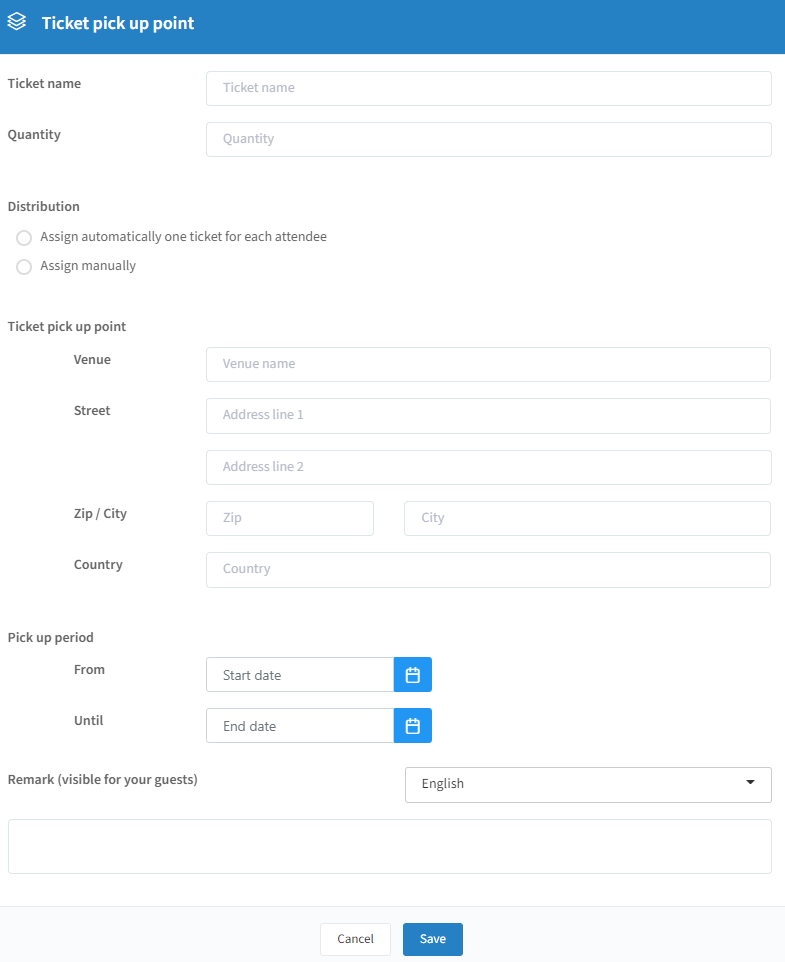Click the Start date text field

300,674
